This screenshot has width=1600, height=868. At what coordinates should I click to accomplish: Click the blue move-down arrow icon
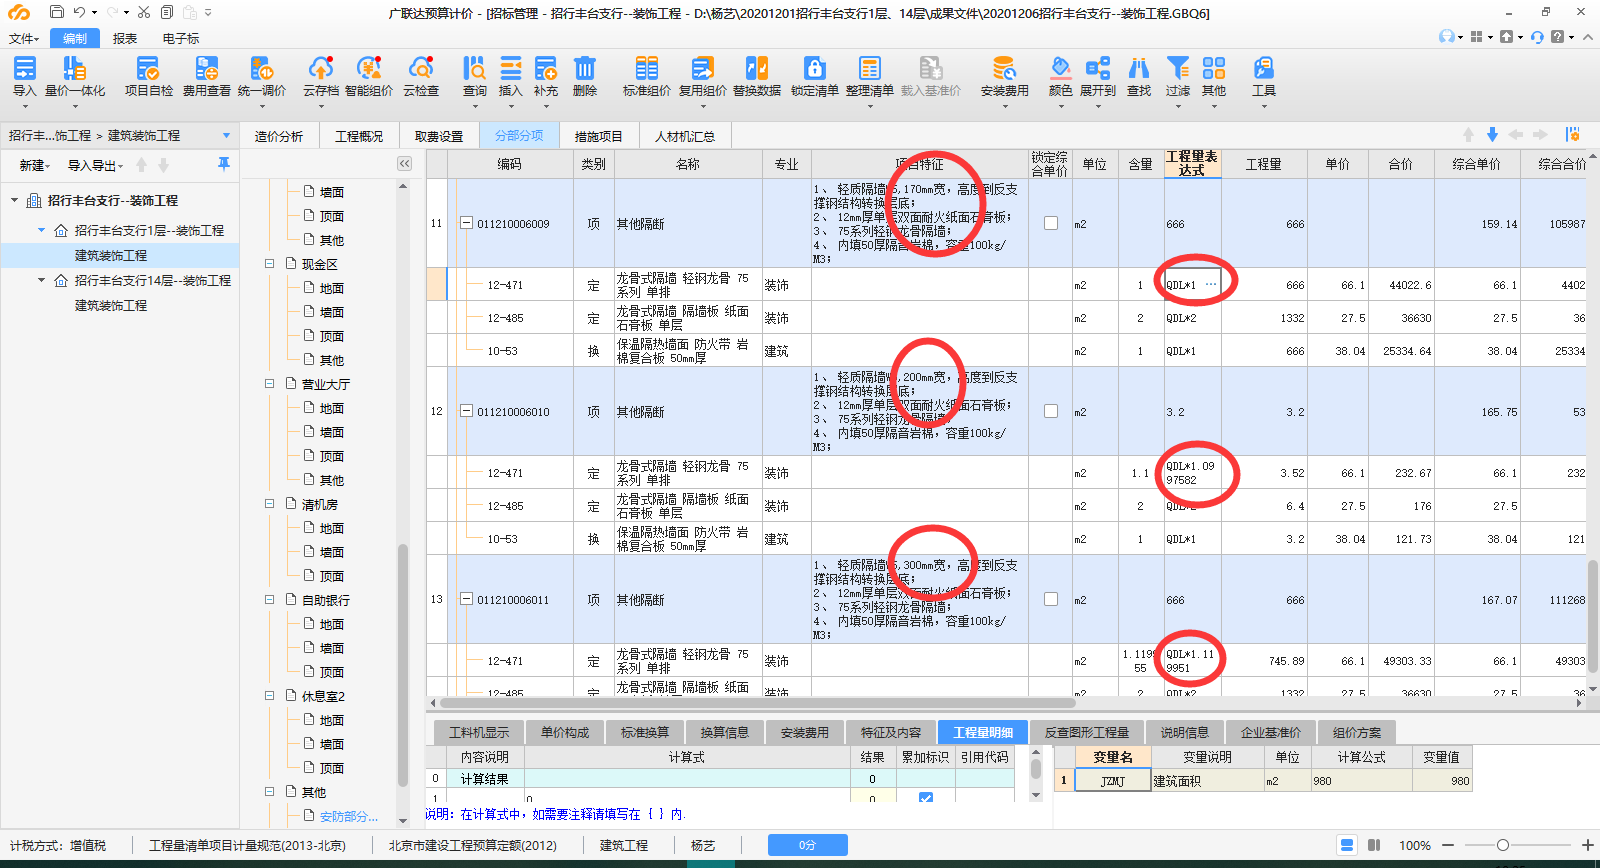1492,135
